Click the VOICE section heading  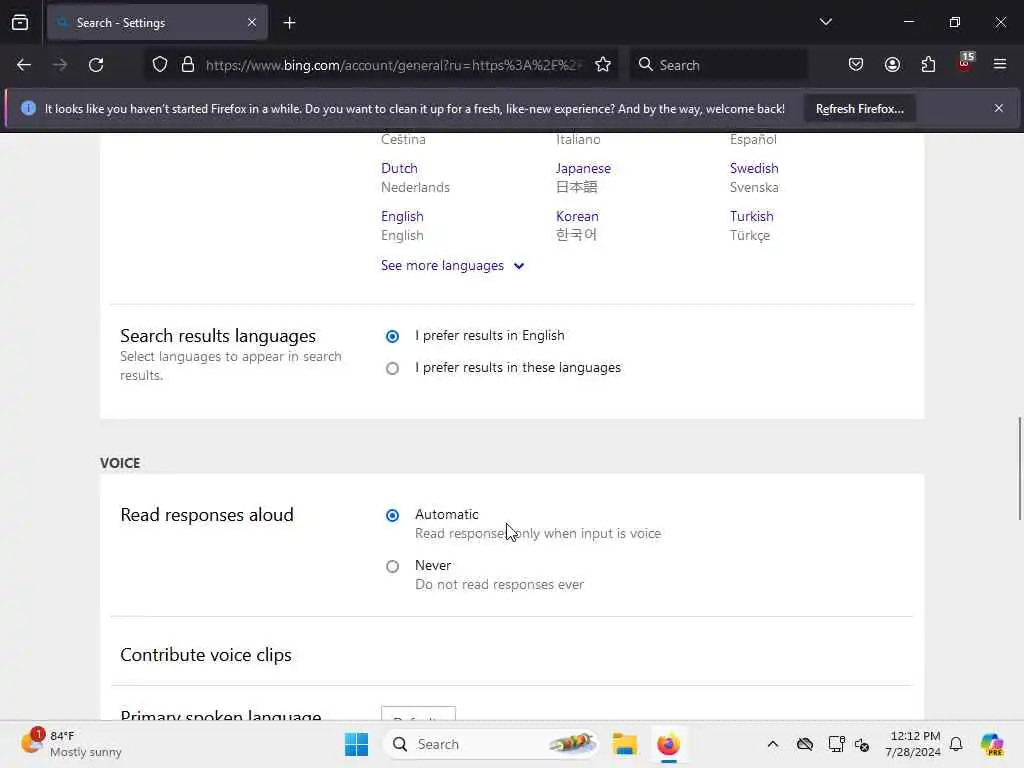(120, 463)
